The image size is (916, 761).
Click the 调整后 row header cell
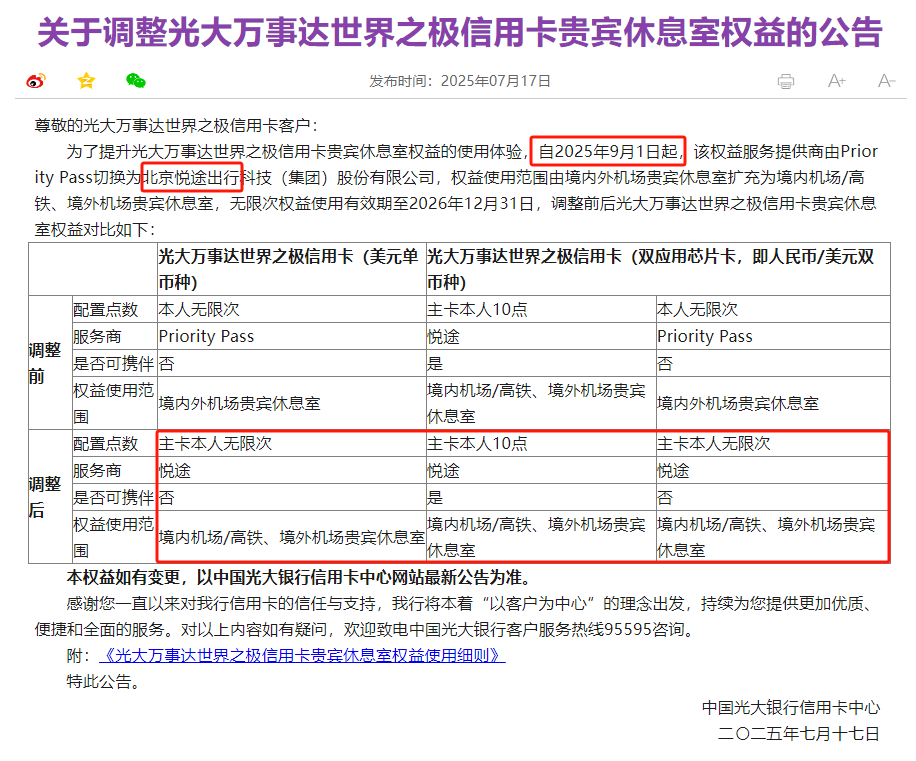point(45,496)
